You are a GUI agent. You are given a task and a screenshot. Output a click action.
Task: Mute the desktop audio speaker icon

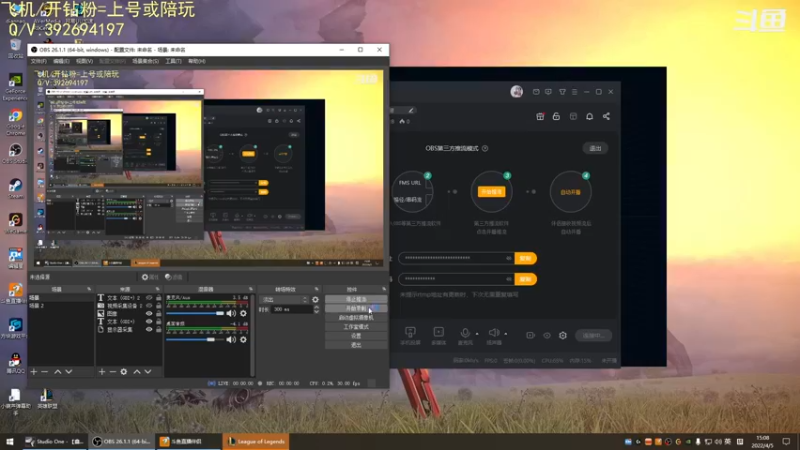pyautogui.click(x=231, y=339)
